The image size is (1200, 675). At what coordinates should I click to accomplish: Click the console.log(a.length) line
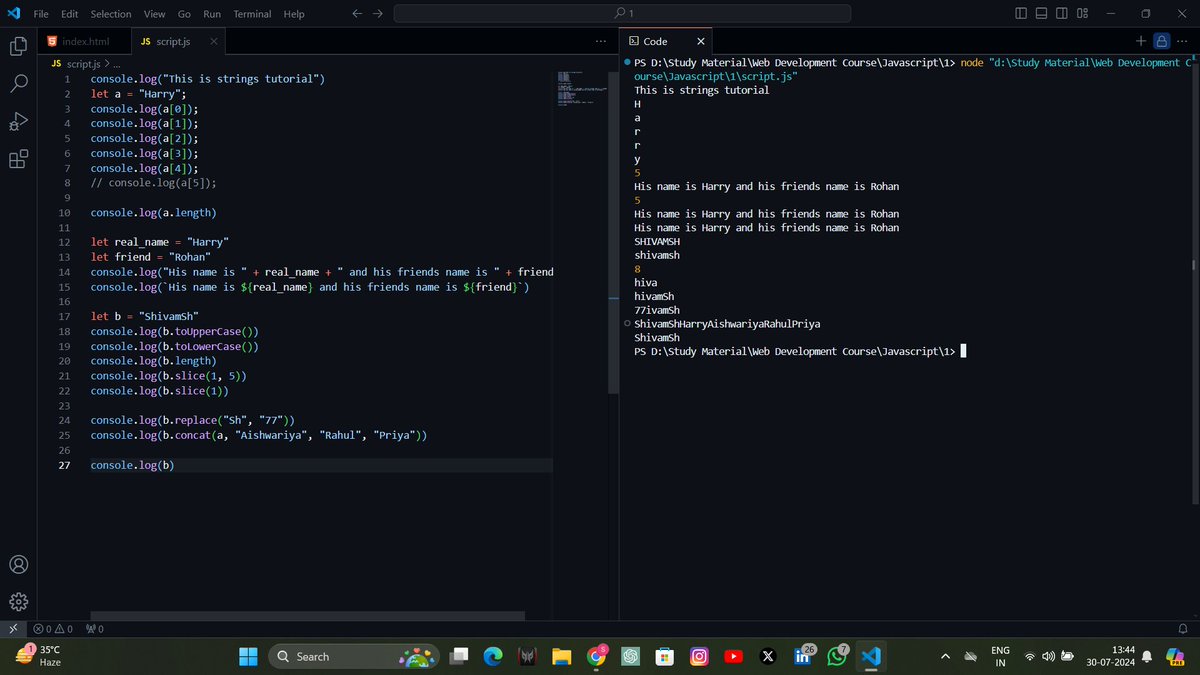pos(153,213)
